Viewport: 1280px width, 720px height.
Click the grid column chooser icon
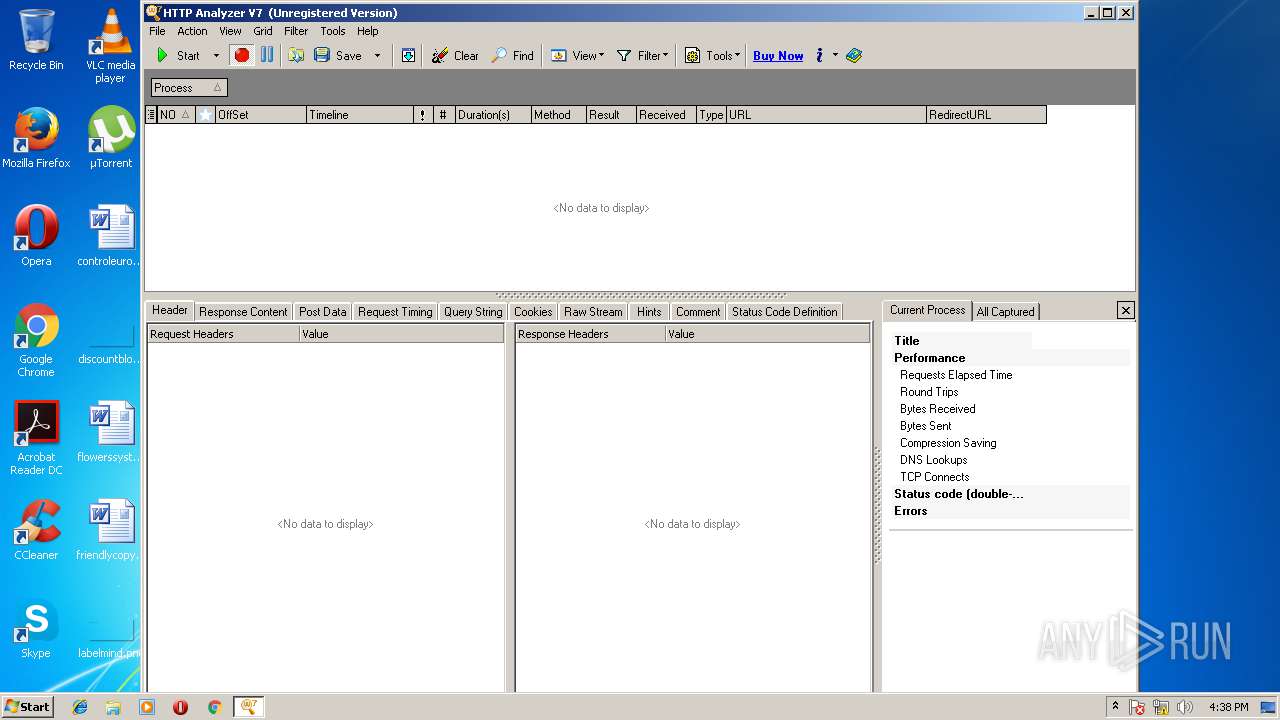(x=151, y=115)
